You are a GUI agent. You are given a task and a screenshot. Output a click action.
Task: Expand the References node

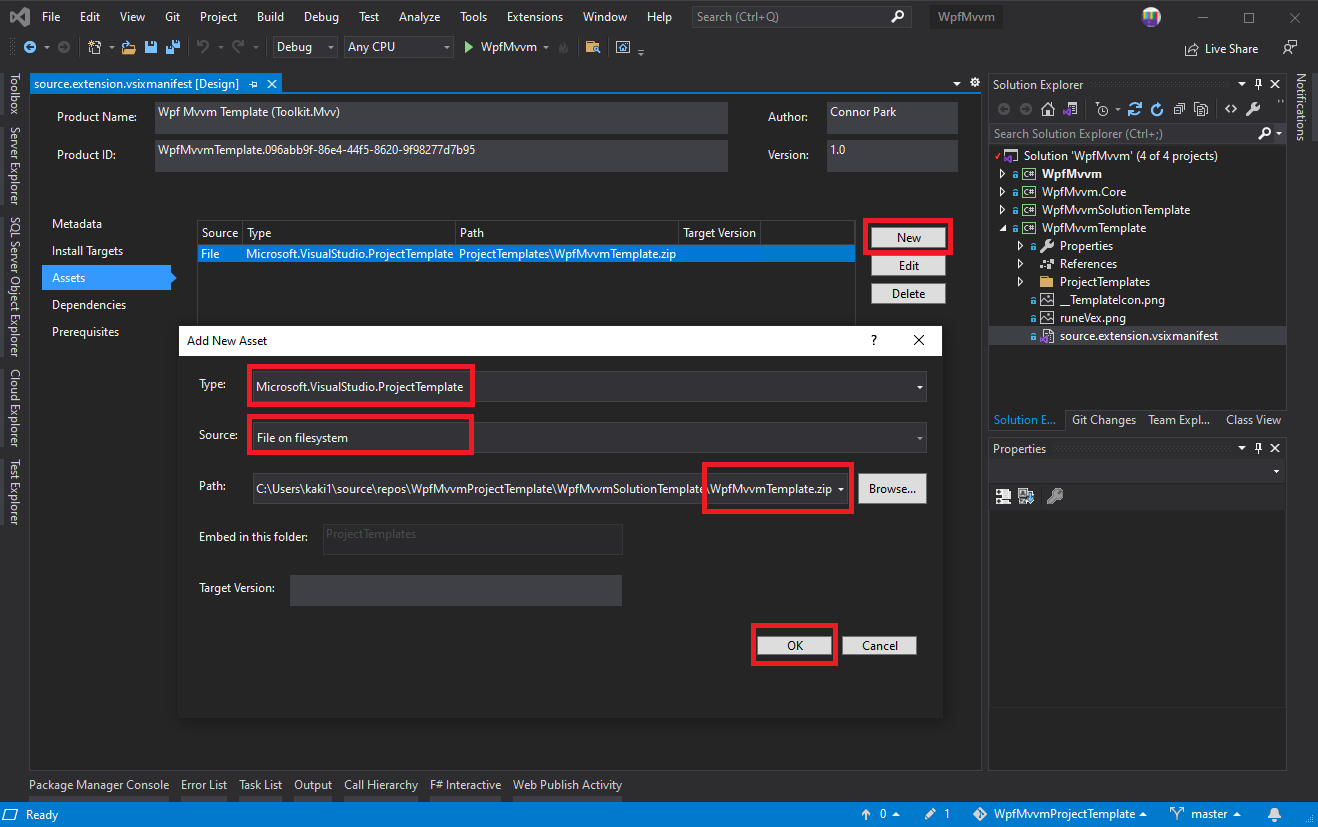(x=1020, y=264)
